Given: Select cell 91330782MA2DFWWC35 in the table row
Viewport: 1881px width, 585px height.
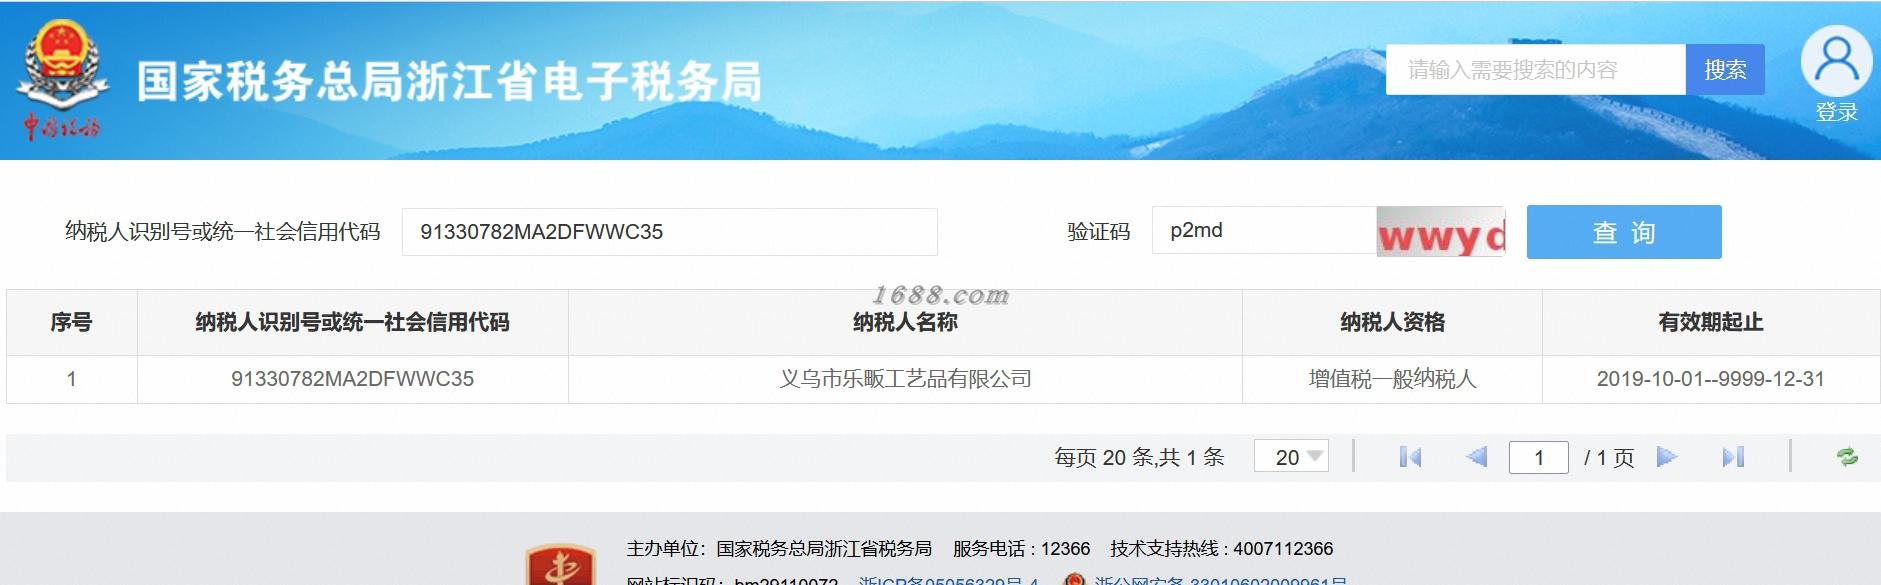Looking at the screenshot, I should tap(353, 379).
